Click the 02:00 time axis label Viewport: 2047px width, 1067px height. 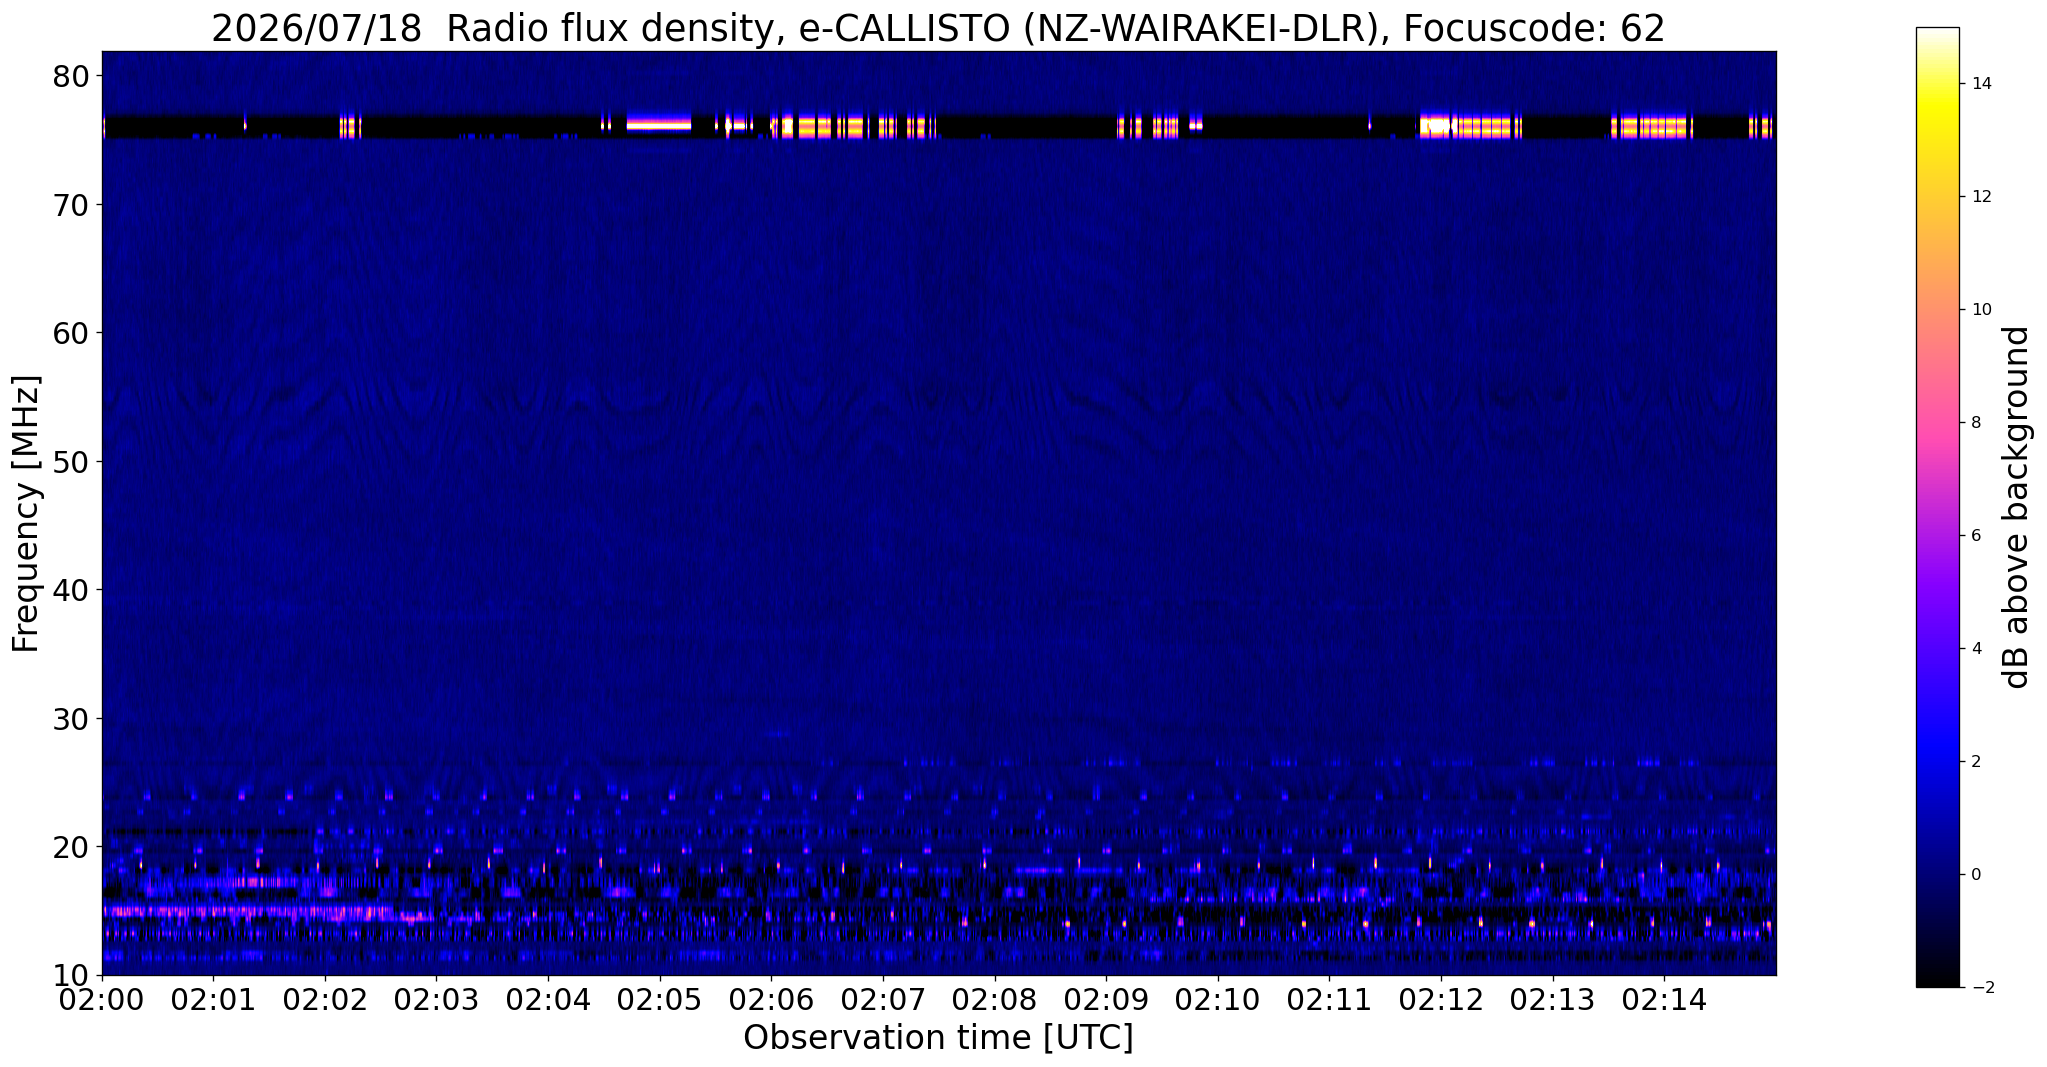[x=101, y=999]
